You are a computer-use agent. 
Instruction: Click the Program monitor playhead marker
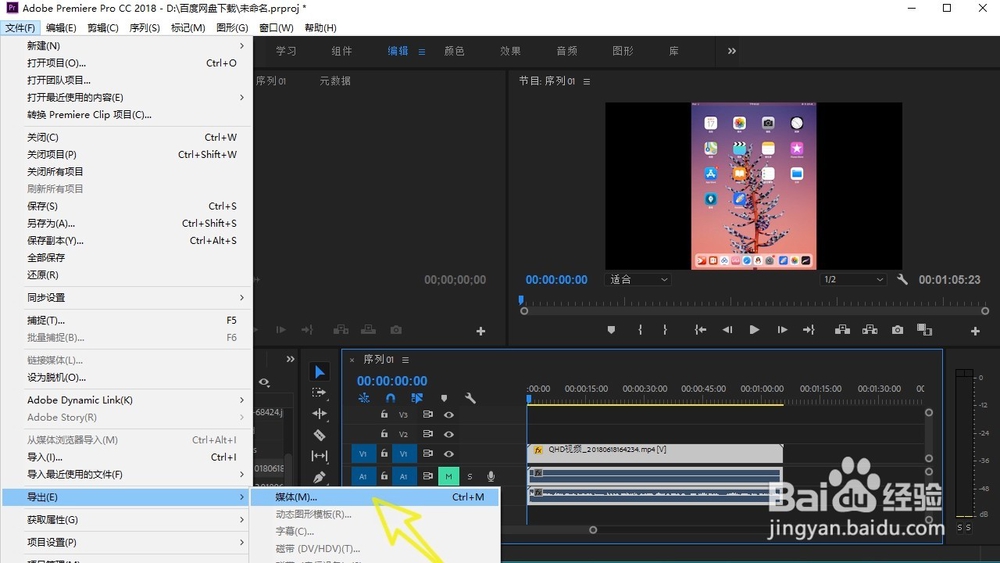tap(521, 300)
